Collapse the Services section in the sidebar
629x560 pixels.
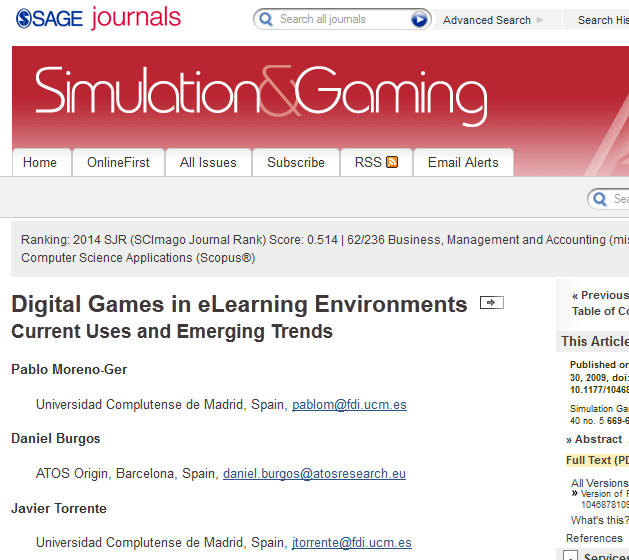click(572, 556)
